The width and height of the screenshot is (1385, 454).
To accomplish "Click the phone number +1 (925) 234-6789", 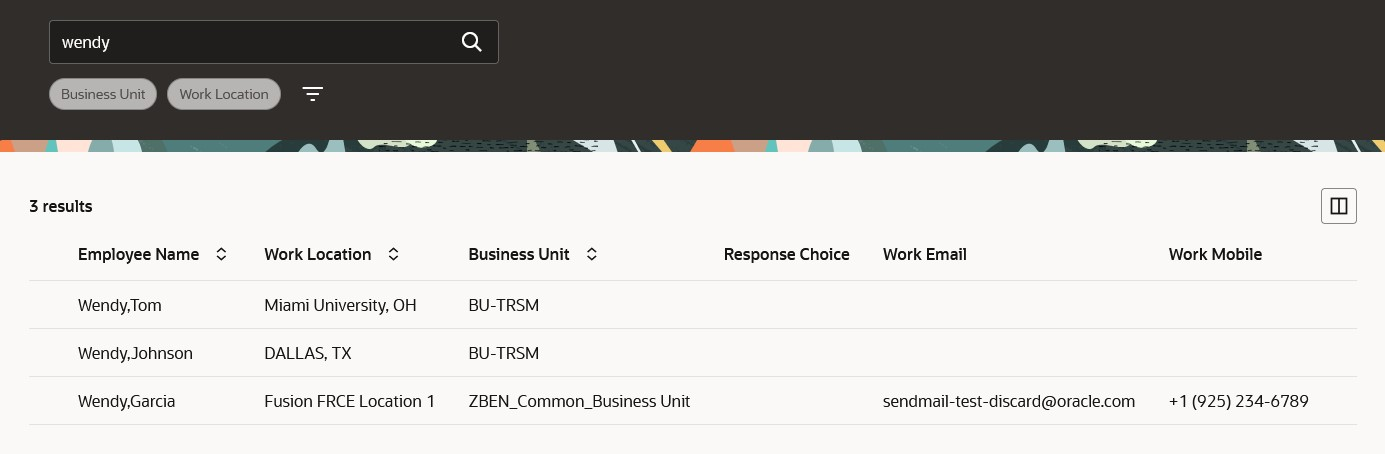I will point(1238,401).
